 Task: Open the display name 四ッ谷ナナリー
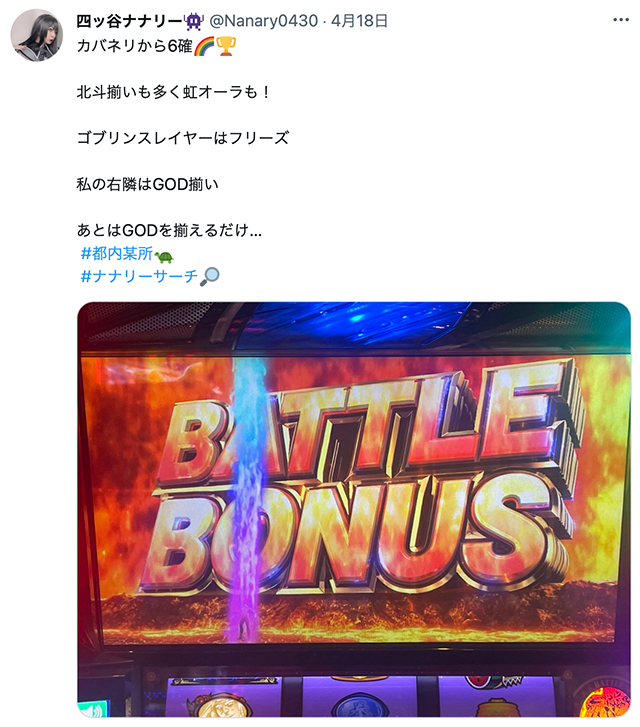129,21
